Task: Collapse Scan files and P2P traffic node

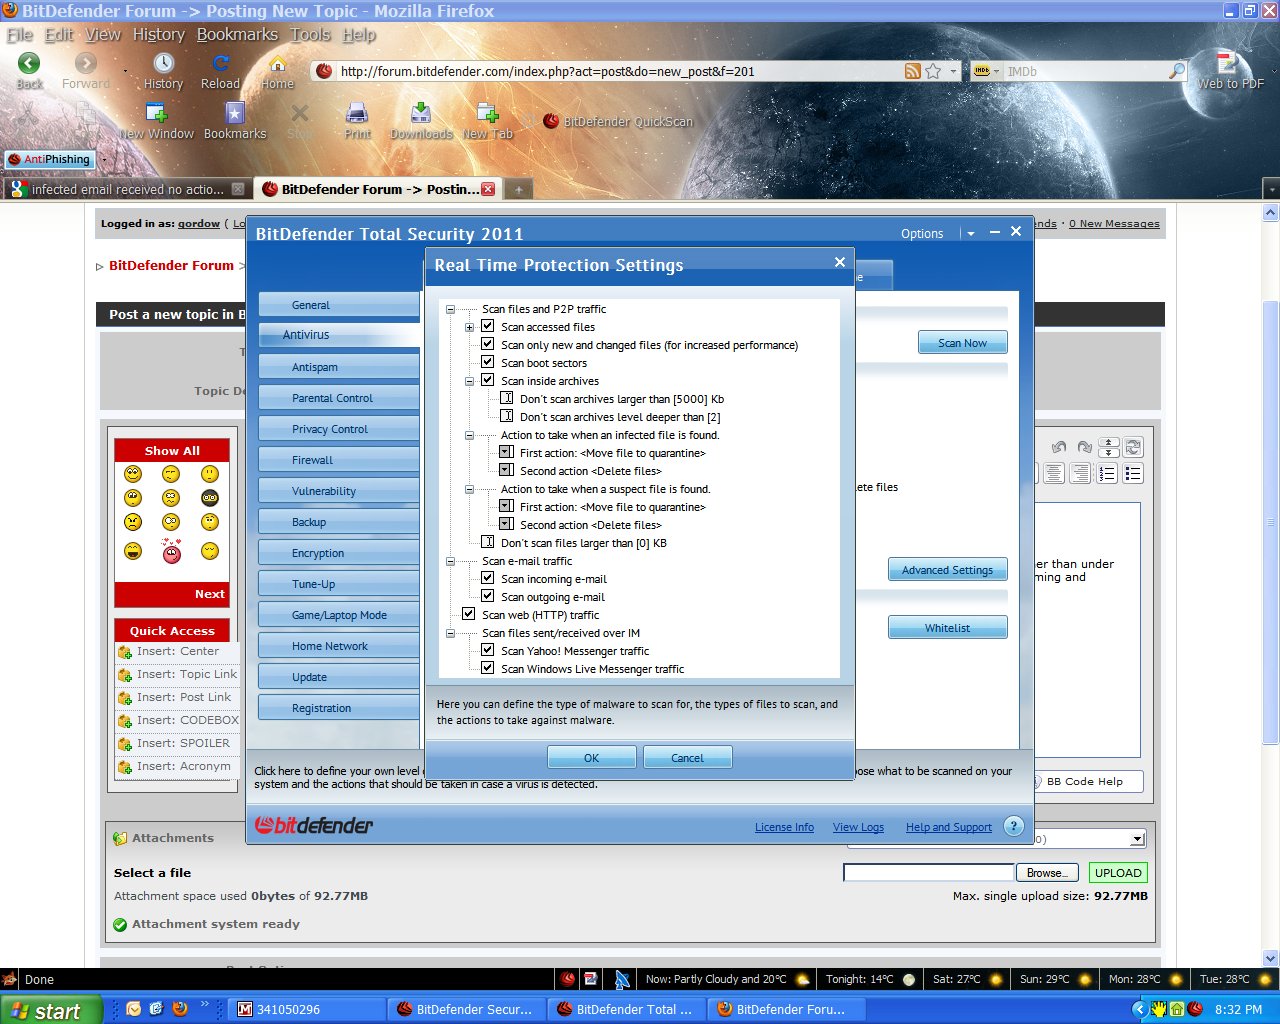Action: tap(450, 309)
